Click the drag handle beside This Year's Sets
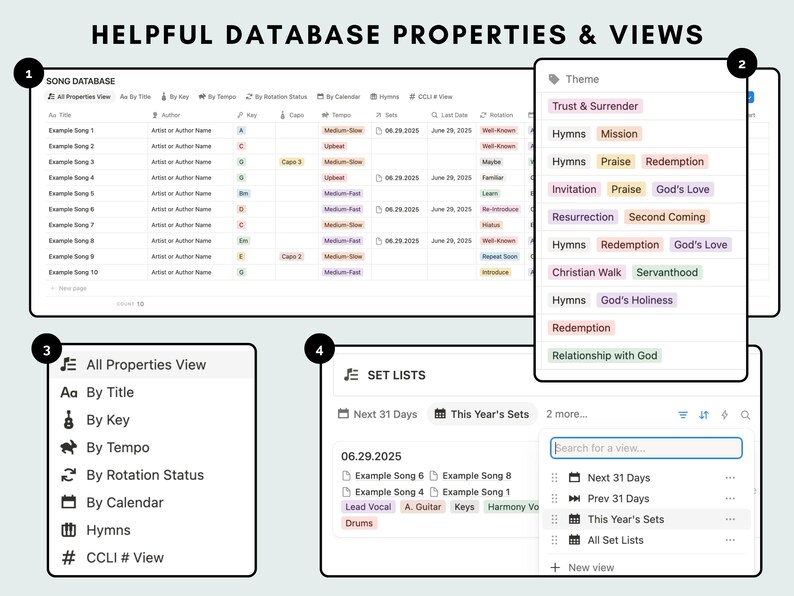794x596 pixels. click(x=554, y=519)
